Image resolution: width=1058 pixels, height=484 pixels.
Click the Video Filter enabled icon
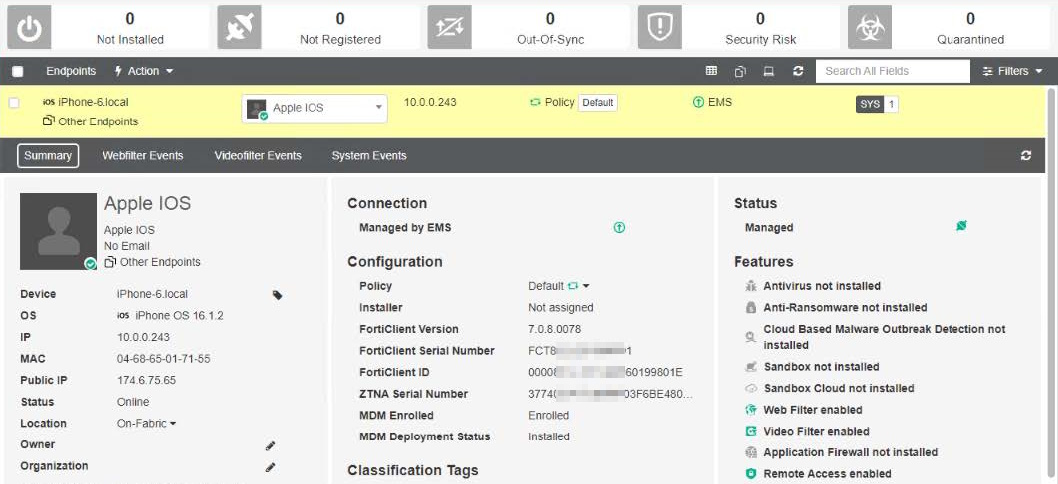tap(751, 431)
